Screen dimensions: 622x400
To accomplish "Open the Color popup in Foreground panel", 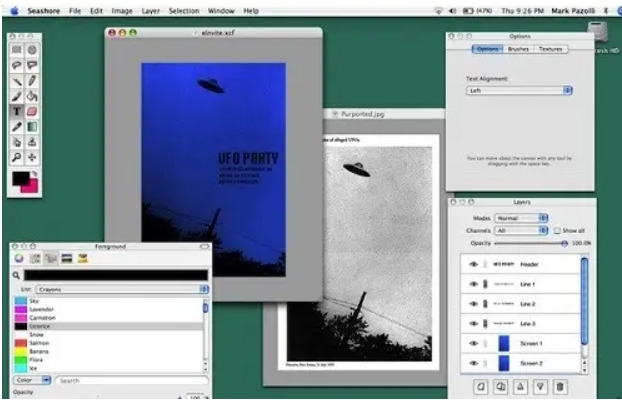I will click(32, 380).
